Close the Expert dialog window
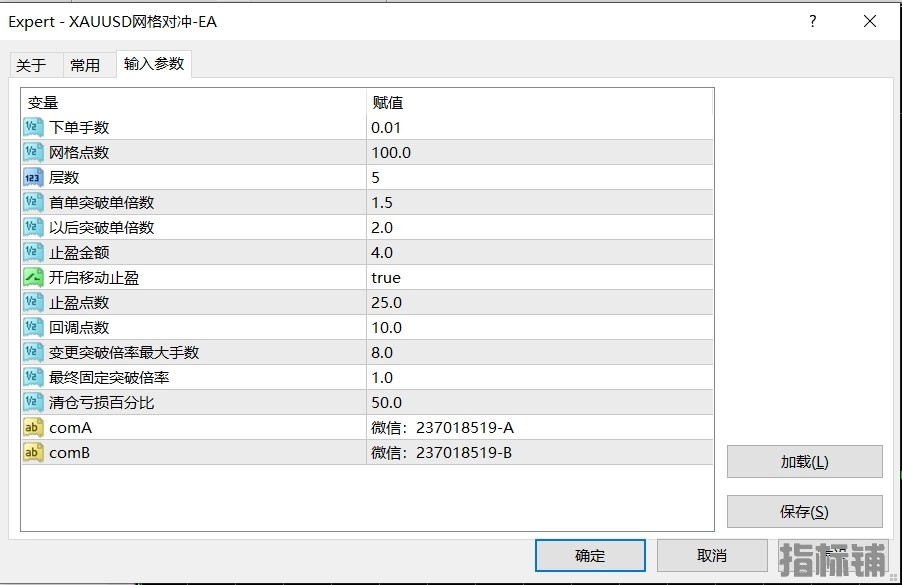 point(870,21)
